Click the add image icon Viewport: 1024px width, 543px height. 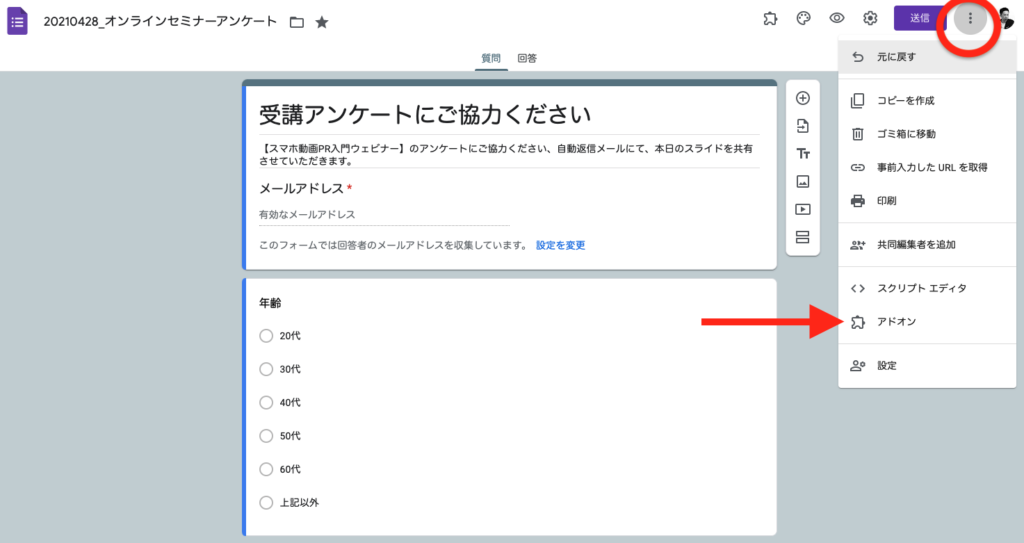click(803, 182)
